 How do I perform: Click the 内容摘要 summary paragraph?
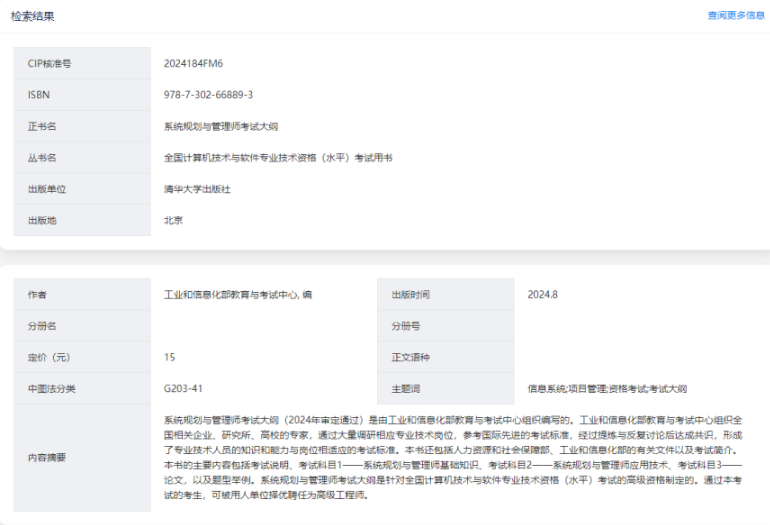453,457
